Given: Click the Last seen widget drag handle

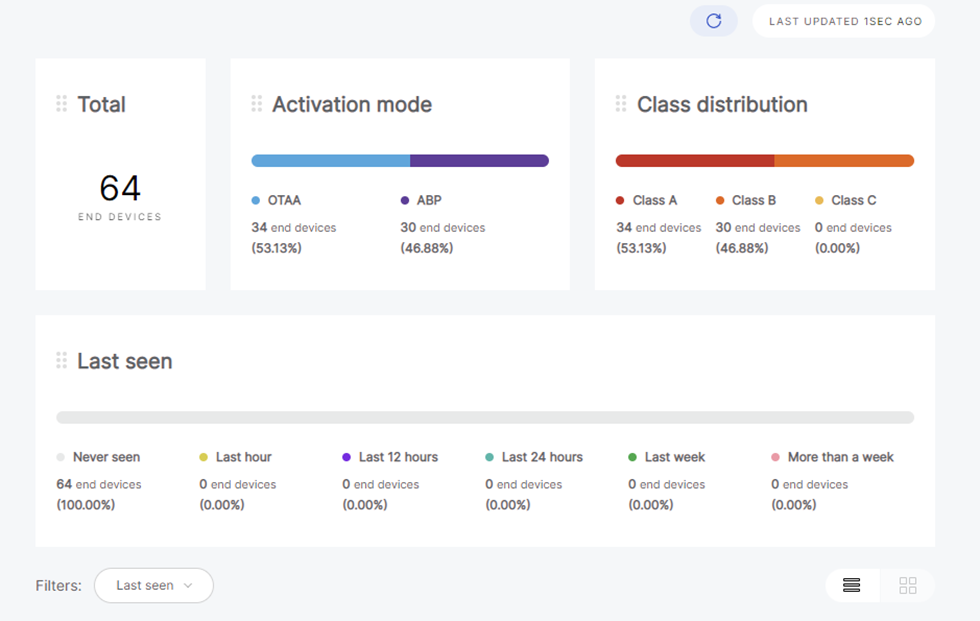Looking at the screenshot, I should tap(61, 360).
